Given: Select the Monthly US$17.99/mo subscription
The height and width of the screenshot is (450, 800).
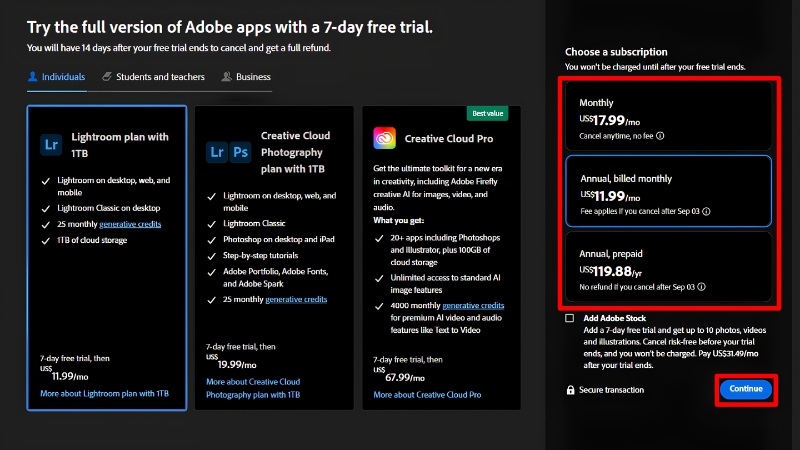Looking at the screenshot, I should (668, 116).
